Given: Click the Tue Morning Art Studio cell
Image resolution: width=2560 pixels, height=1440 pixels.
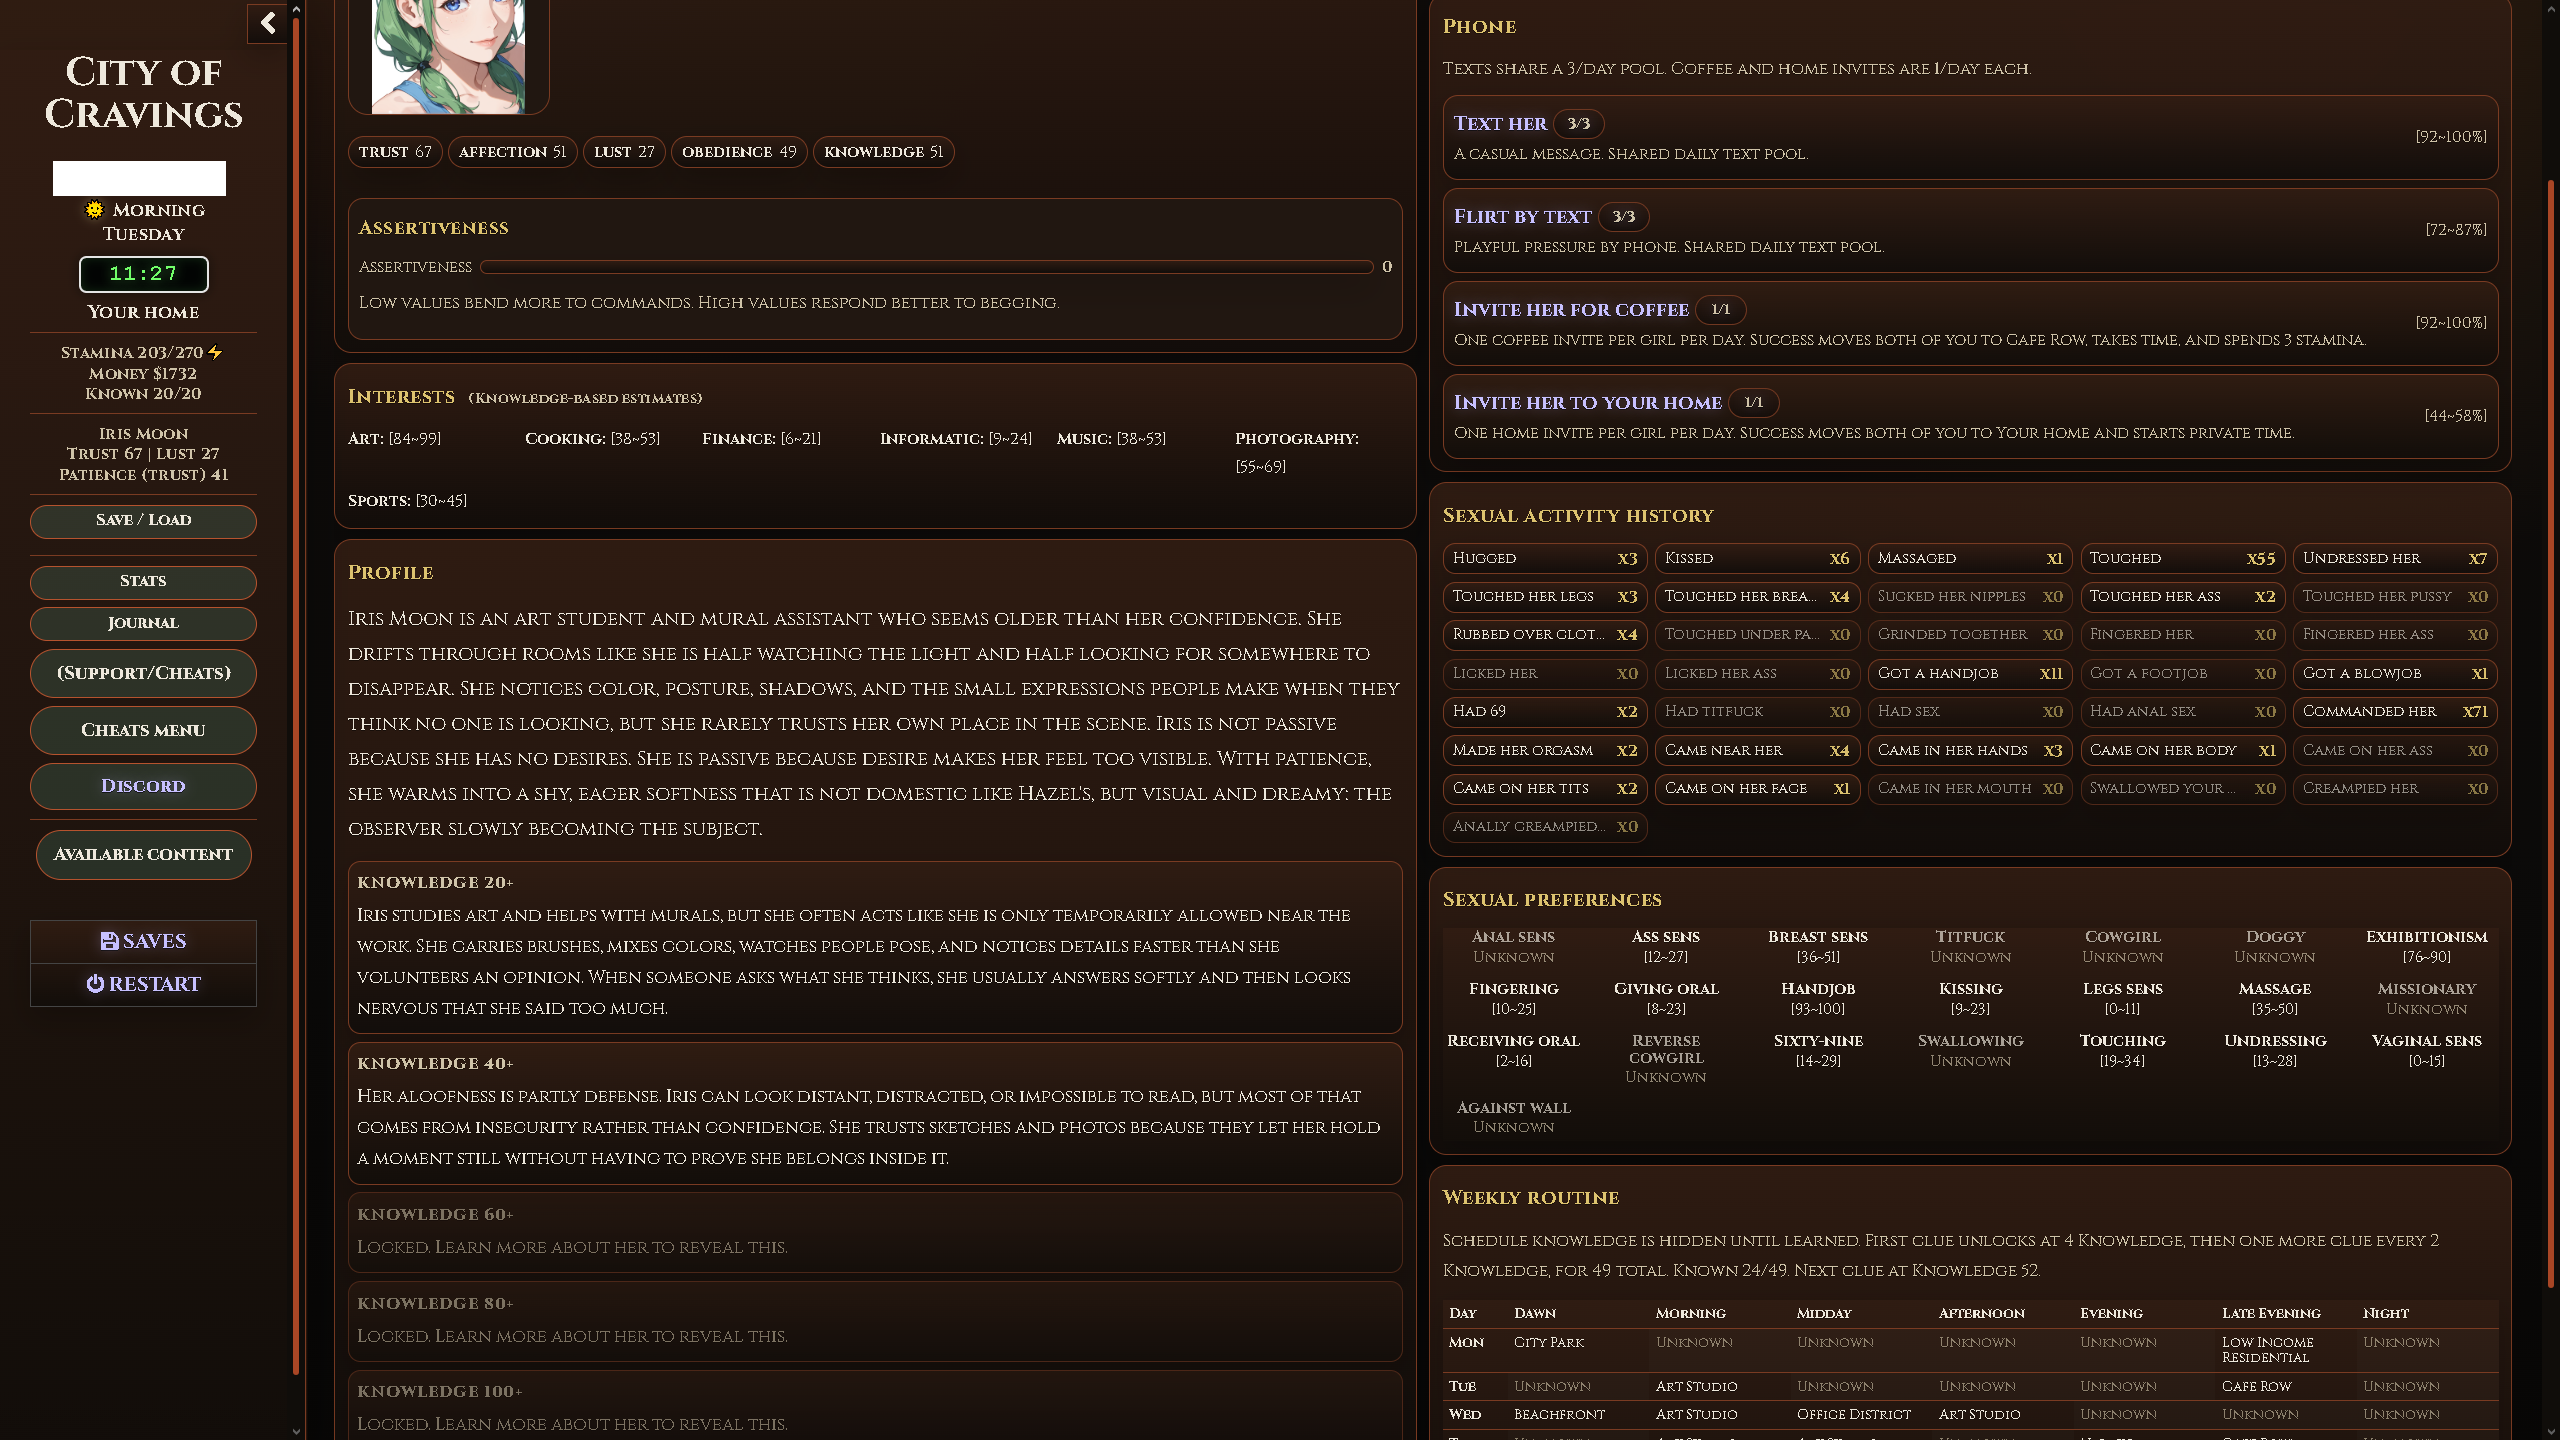Looking at the screenshot, I should [1696, 1386].
